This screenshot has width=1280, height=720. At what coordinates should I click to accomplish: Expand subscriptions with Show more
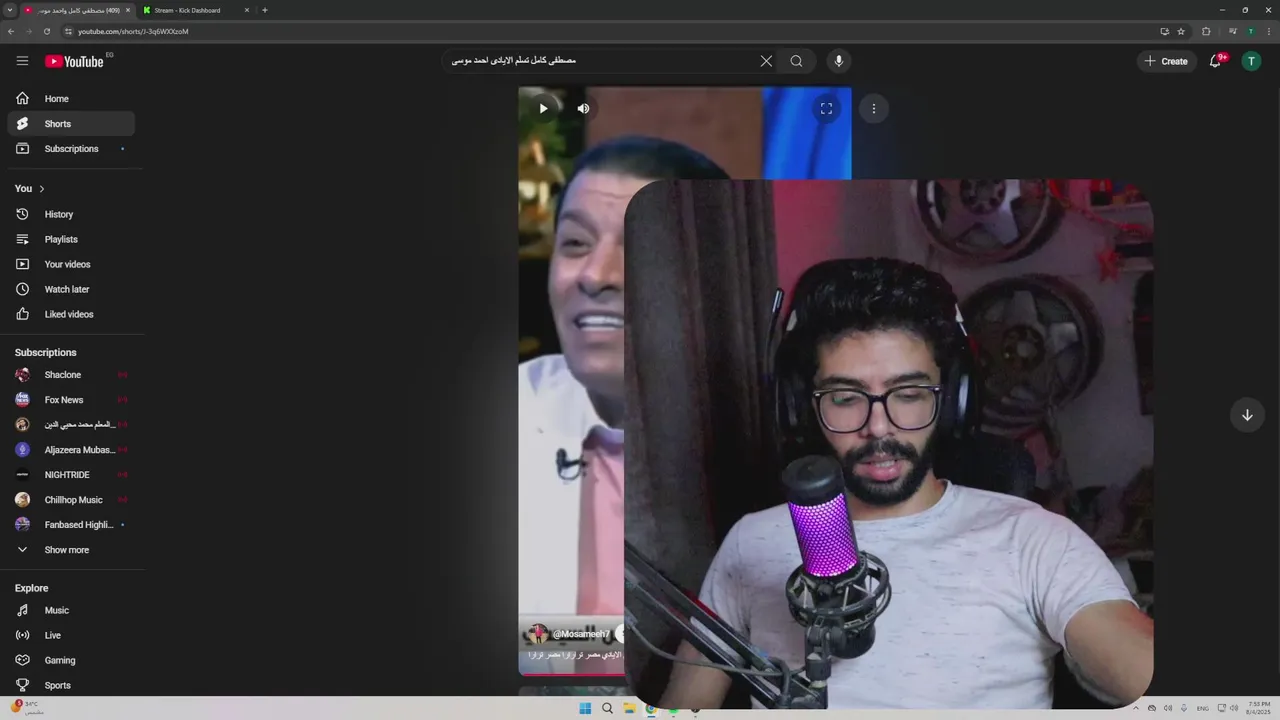pyautogui.click(x=70, y=550)
